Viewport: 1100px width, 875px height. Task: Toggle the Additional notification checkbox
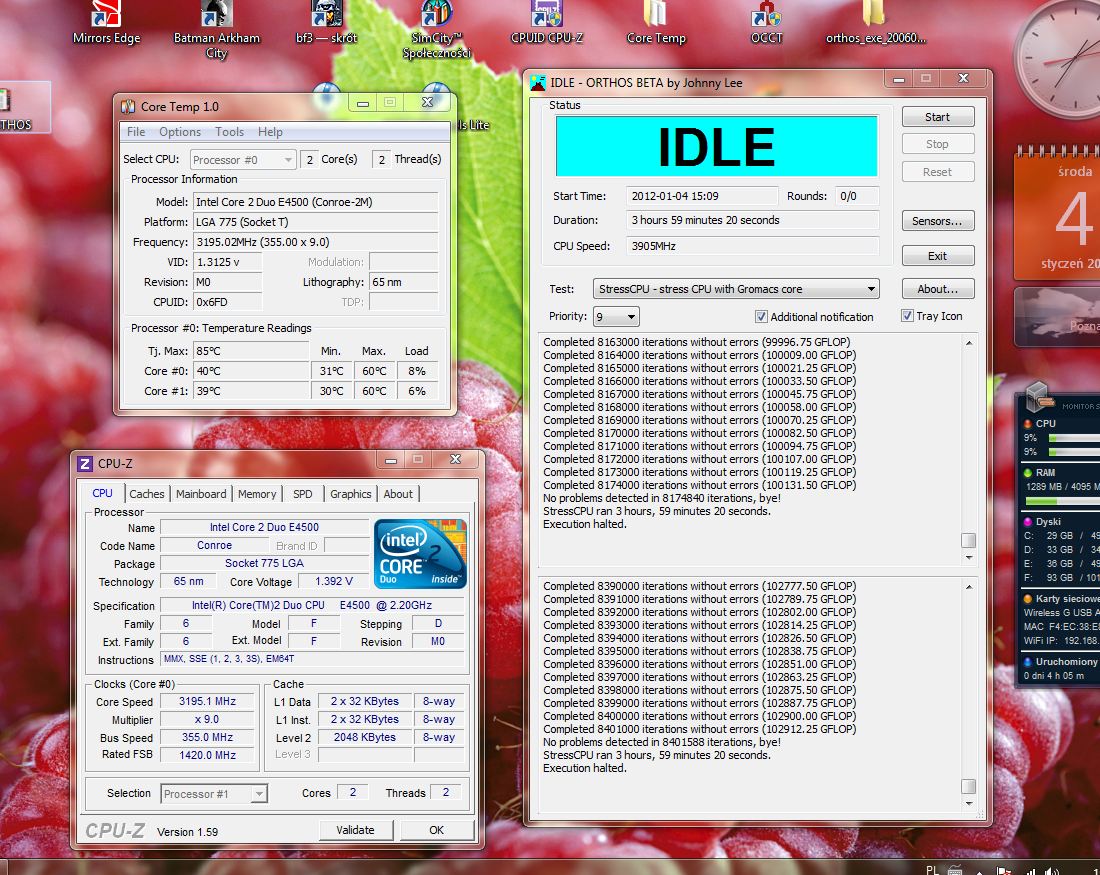click(761, 316)
